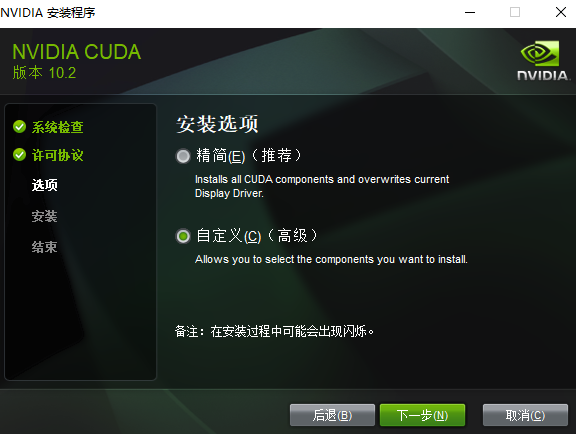
Task: Select the 精简(E) express radio button
Action: 183,156
